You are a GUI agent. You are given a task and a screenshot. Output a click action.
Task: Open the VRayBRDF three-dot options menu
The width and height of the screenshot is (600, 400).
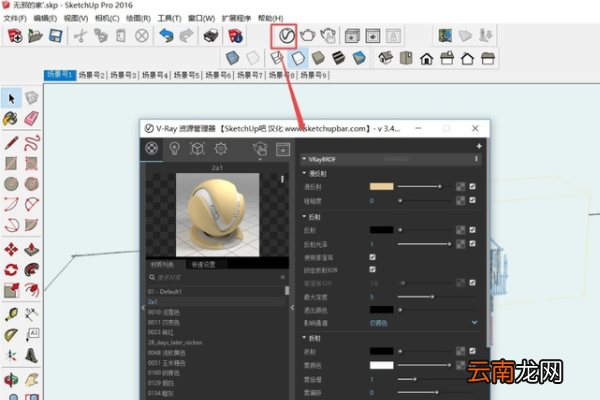[x=476, y=158]
